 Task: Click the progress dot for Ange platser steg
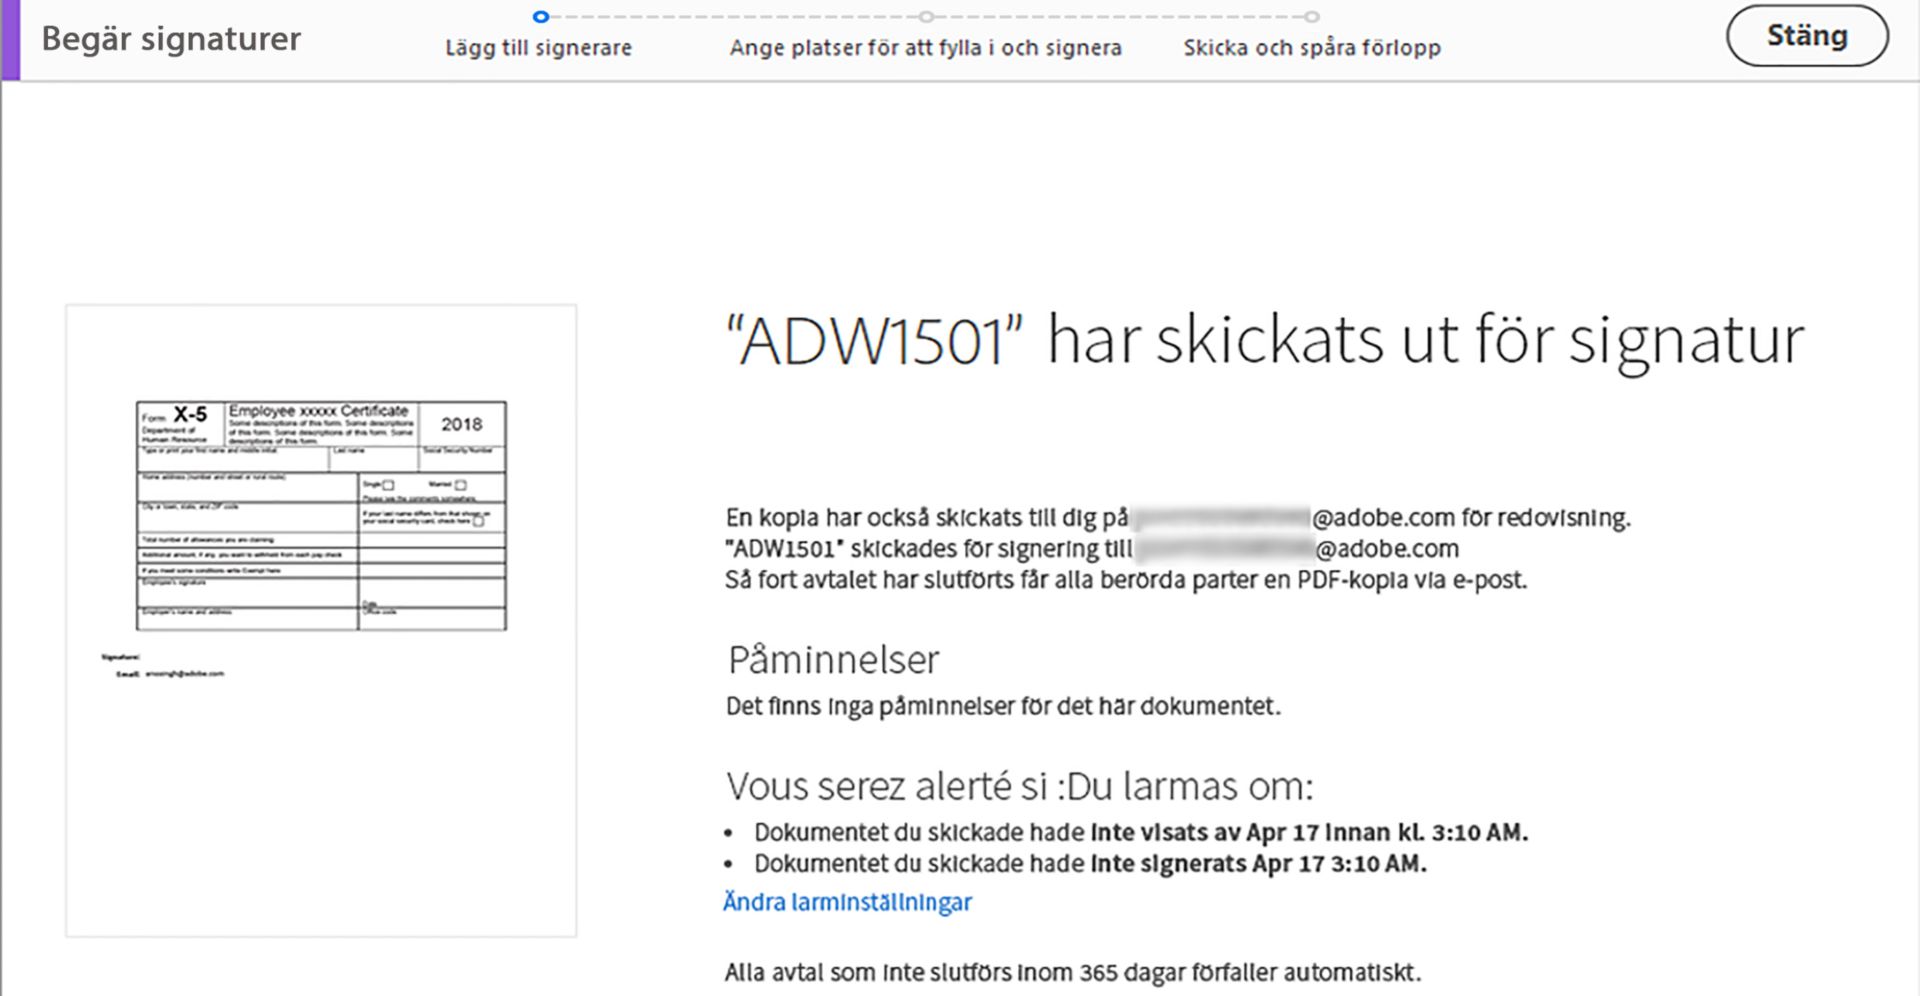point(925,16)
